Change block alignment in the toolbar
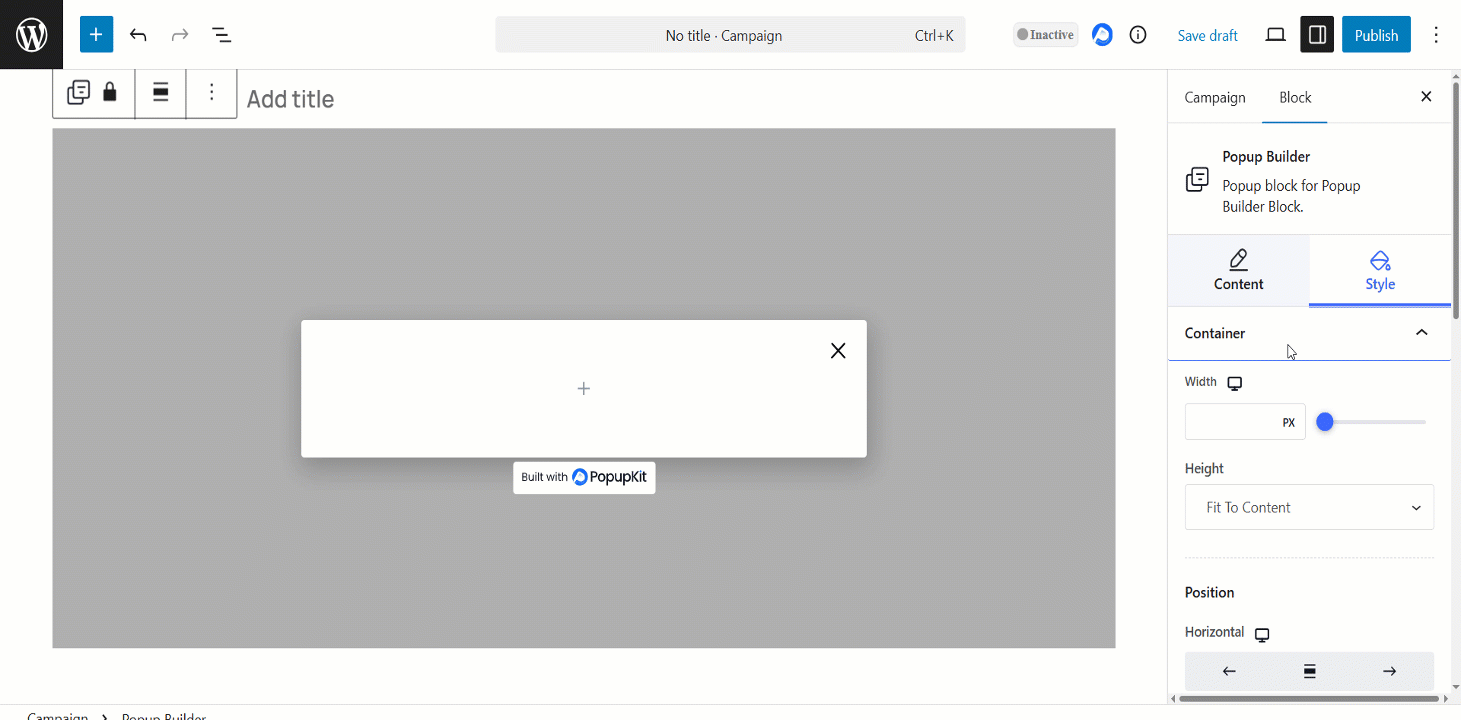This screenshot has width=1461, height=720. pyautogui.click(x=160, y=93)
